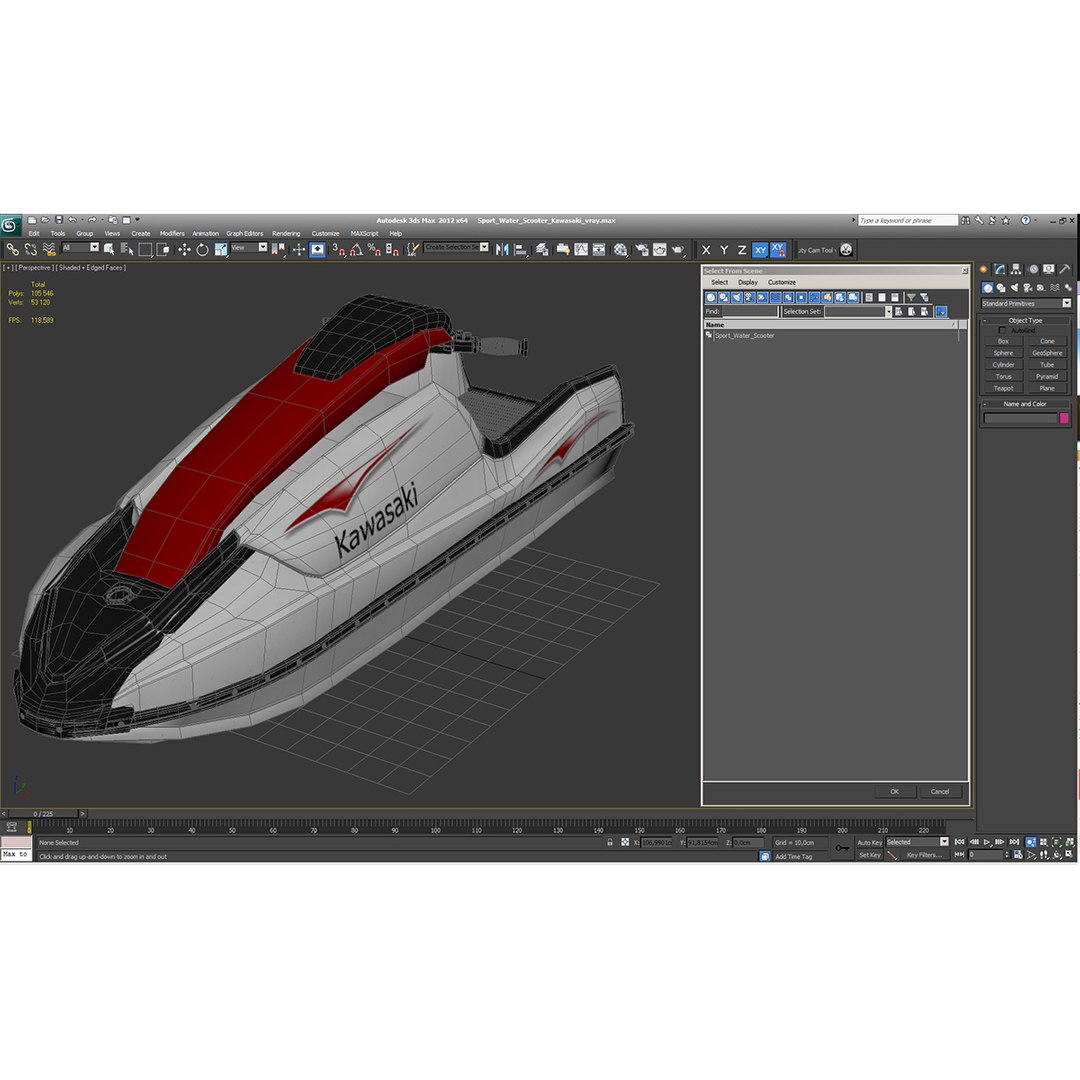This screenshot has width=1080, height=1080.
Task: Click the GeoSphere primitive button
Action: tap(1047, 353)
